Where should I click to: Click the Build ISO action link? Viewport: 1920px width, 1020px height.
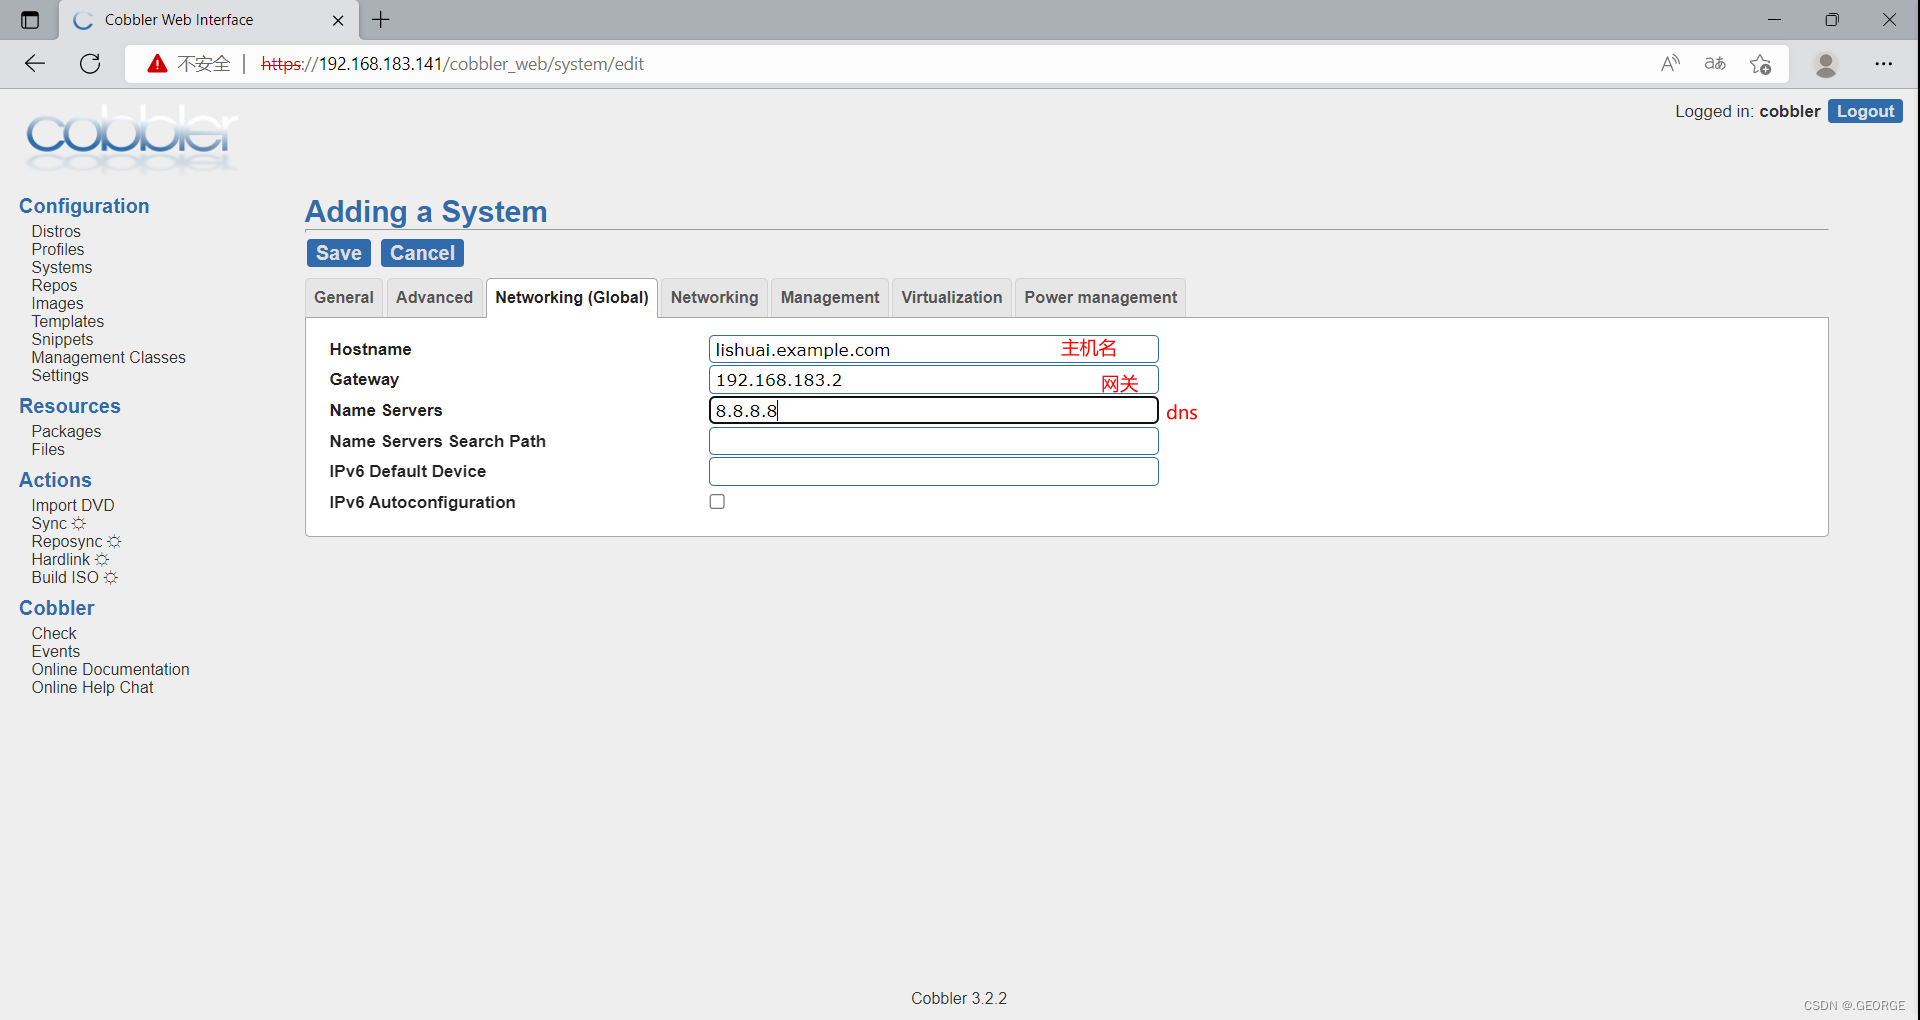tap(65, 578)
